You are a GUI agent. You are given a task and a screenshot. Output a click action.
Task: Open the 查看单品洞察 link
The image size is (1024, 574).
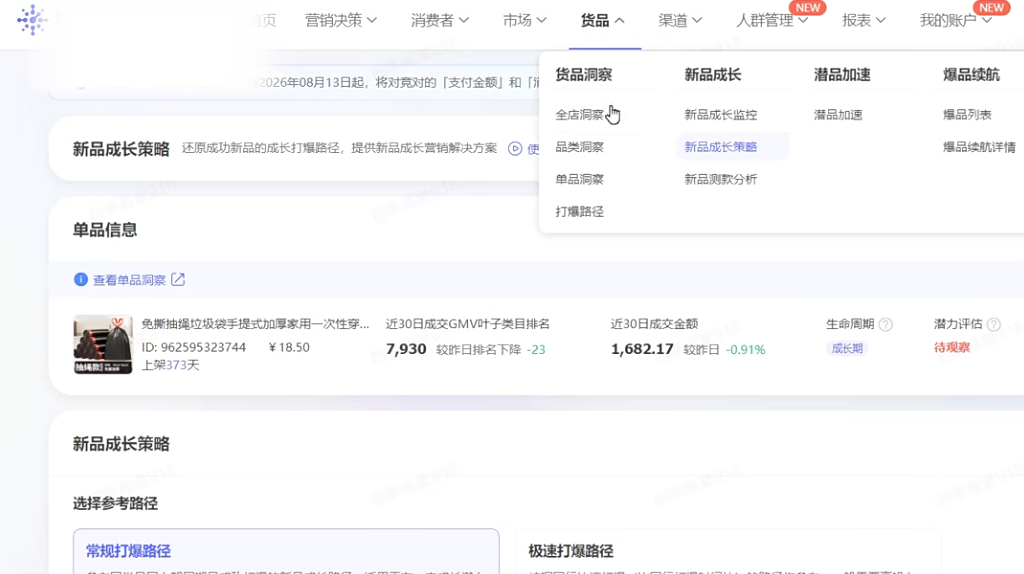(x=129, y=280)
